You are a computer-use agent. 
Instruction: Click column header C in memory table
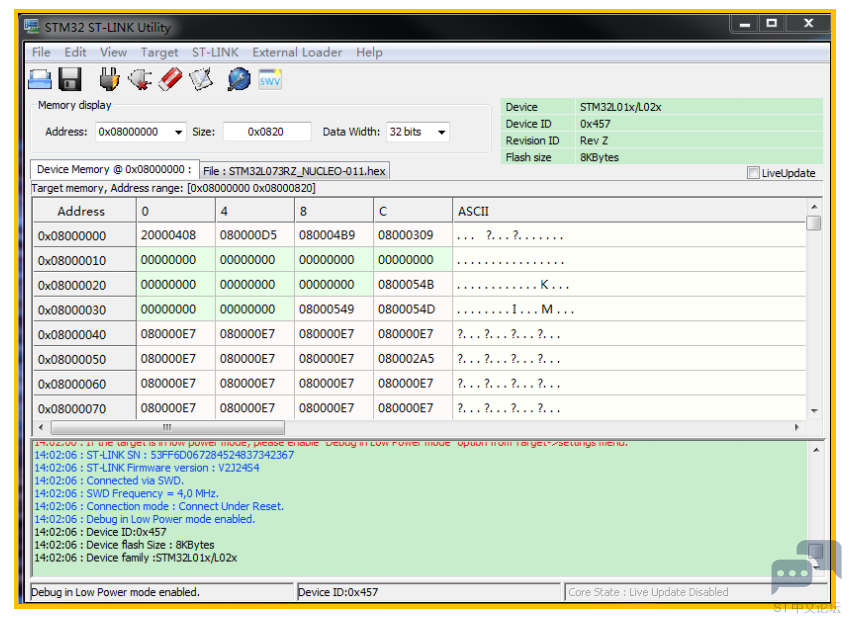coord(413,211)
